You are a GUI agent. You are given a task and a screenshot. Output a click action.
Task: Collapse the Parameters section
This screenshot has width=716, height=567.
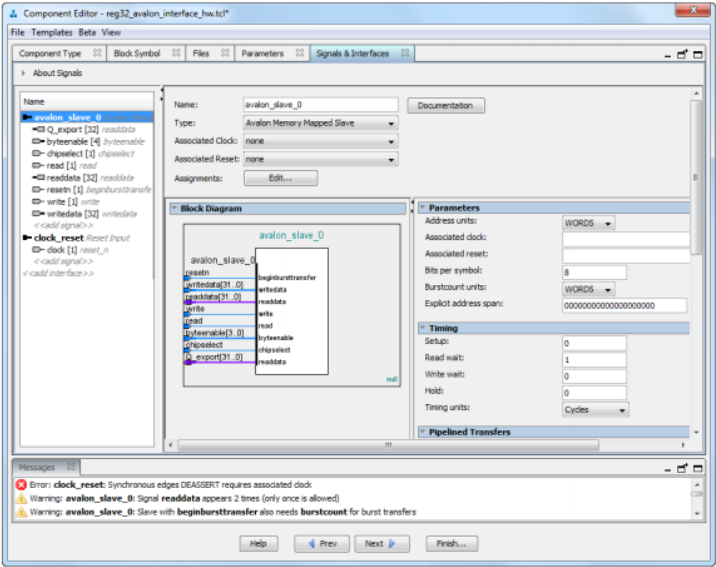(x=422, y=208)
